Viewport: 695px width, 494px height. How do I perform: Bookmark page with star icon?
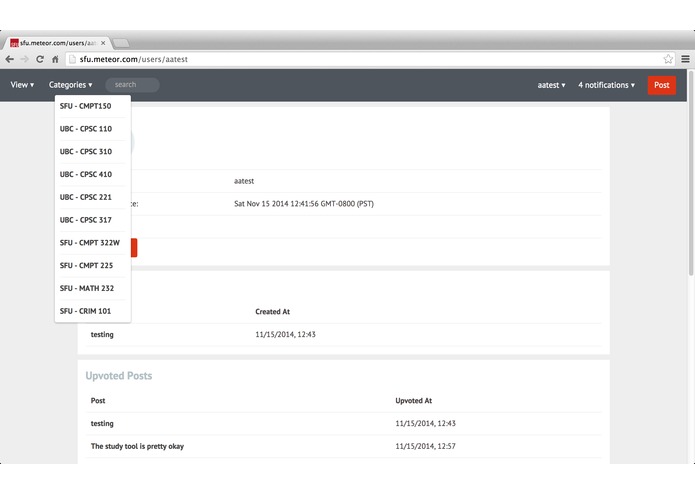(x=668, y=59)
